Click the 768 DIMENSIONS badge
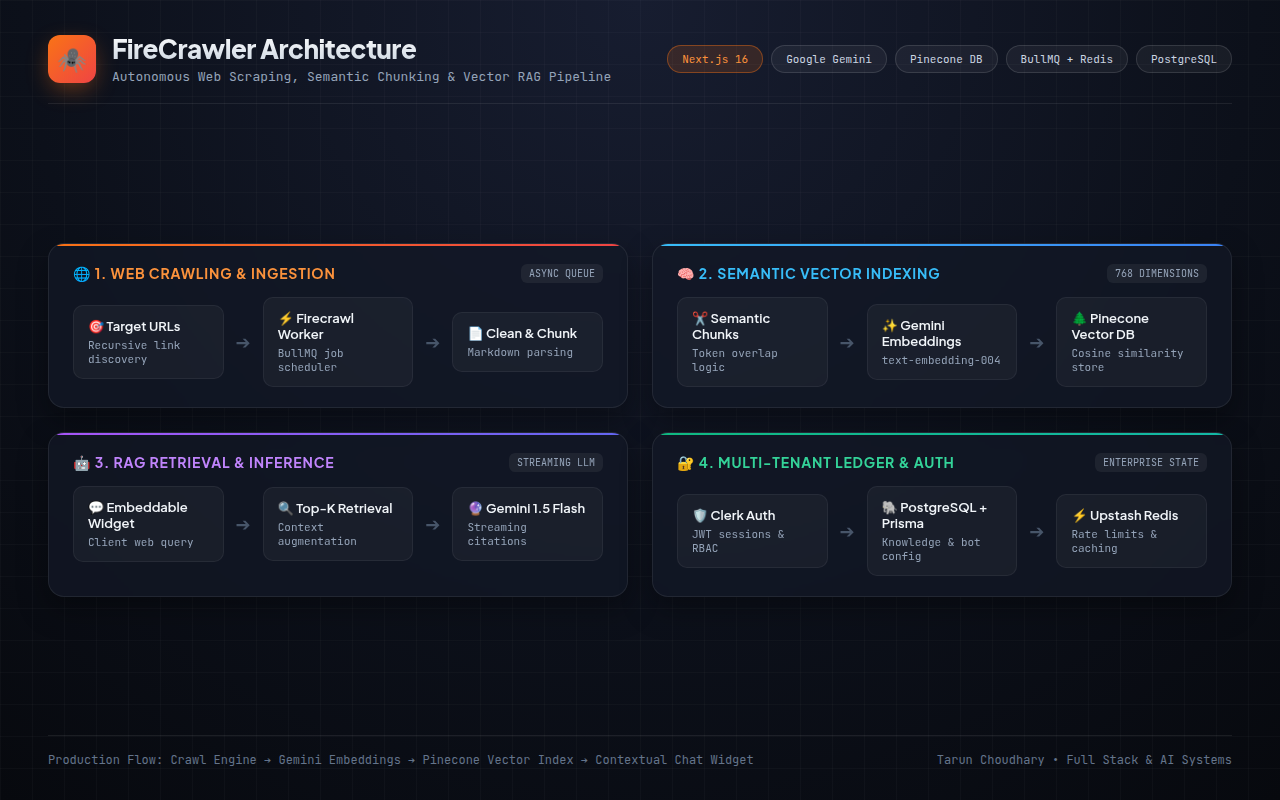The image size is (1280, 800). 1157,274
